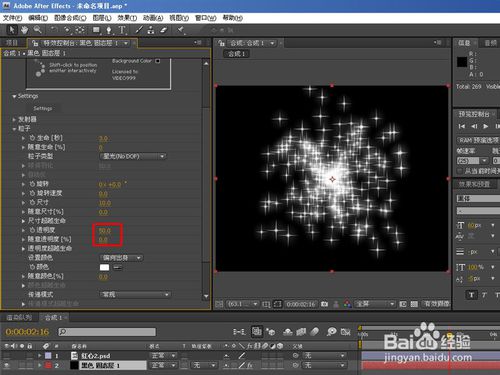Click the RGB channels icon in viewer
The height and width of the screenshot is (375, 500).
tap(347, 304)
